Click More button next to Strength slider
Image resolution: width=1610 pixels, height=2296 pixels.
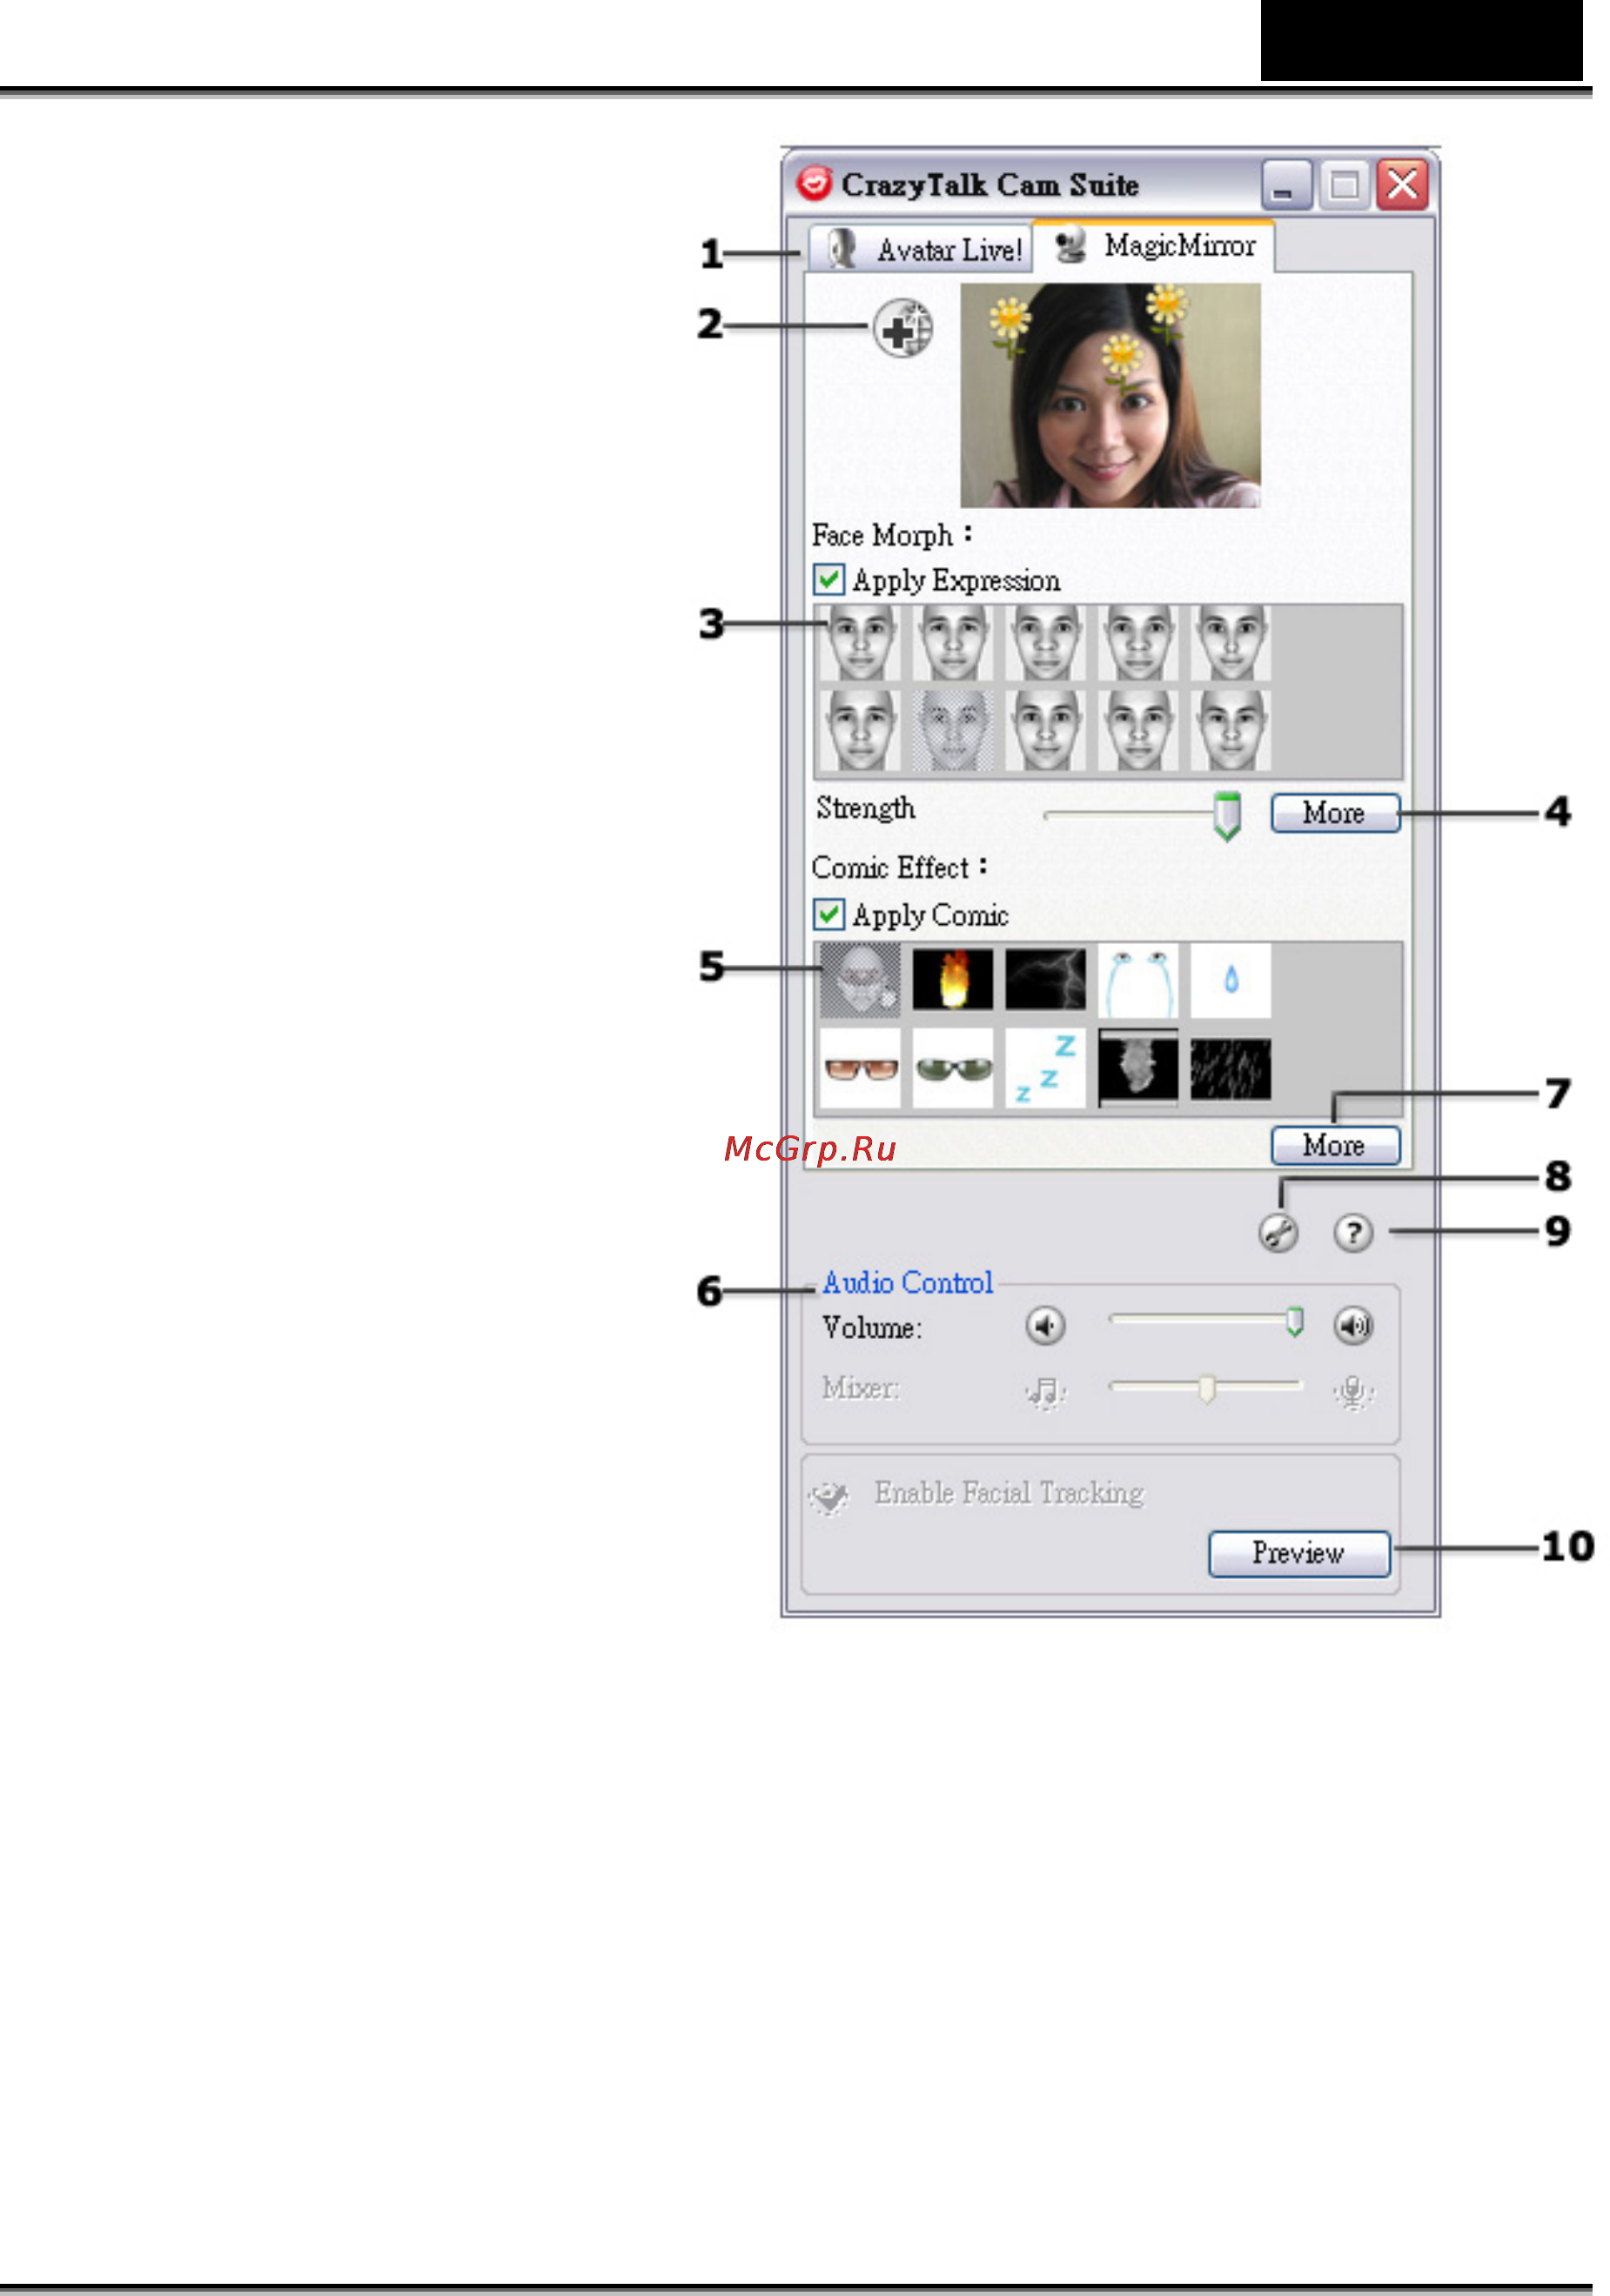(1335, 813)
